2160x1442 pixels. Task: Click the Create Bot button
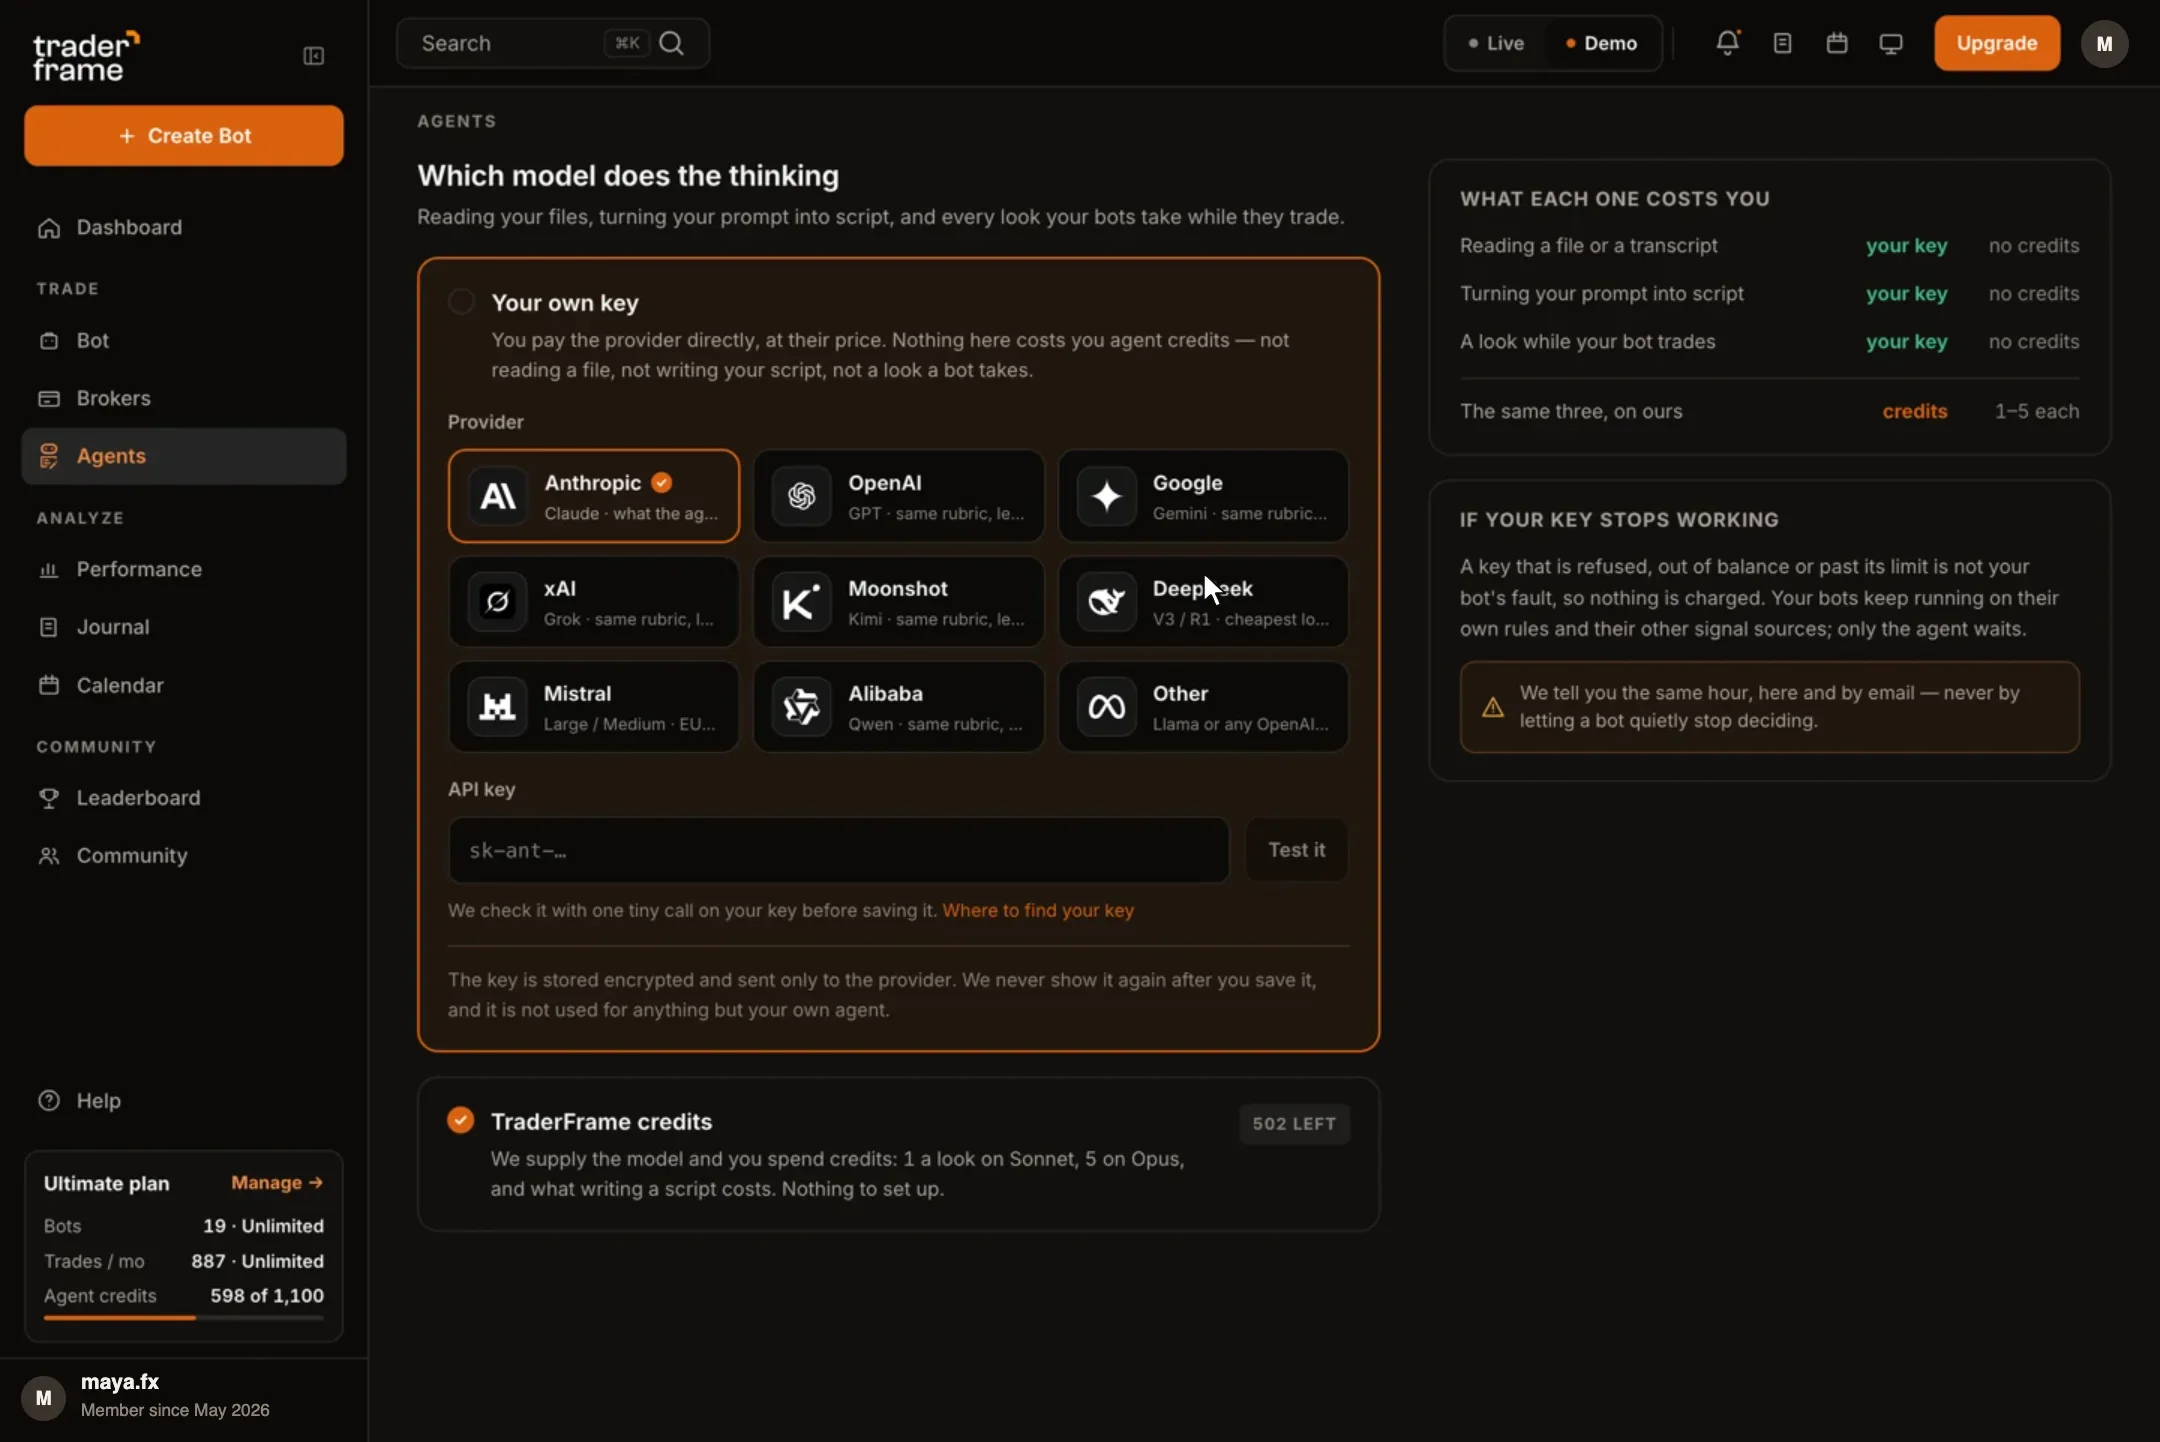184,136
